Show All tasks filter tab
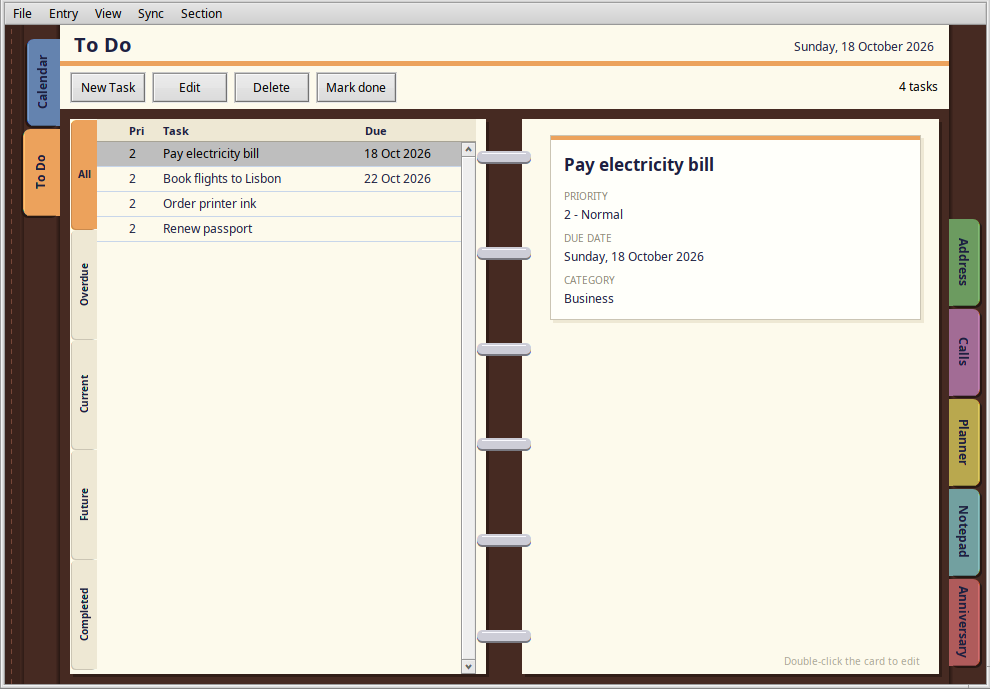990x689 pixels. click(85, 174)
